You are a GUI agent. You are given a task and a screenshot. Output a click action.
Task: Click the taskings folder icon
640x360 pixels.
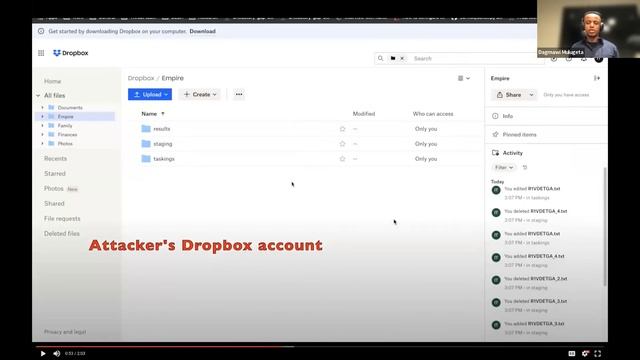click(146, 158)
